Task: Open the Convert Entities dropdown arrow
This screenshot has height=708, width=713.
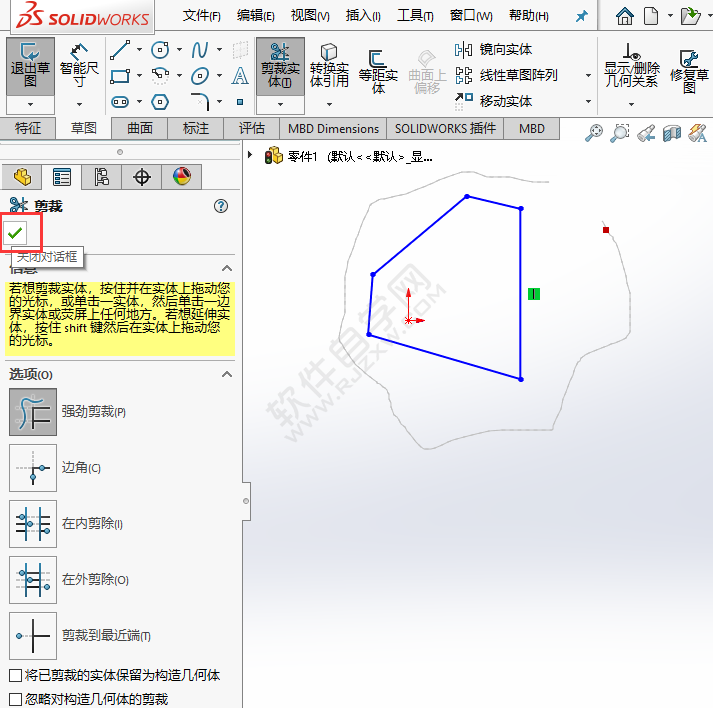Action: pyautogui.click(x=329, y=104)
